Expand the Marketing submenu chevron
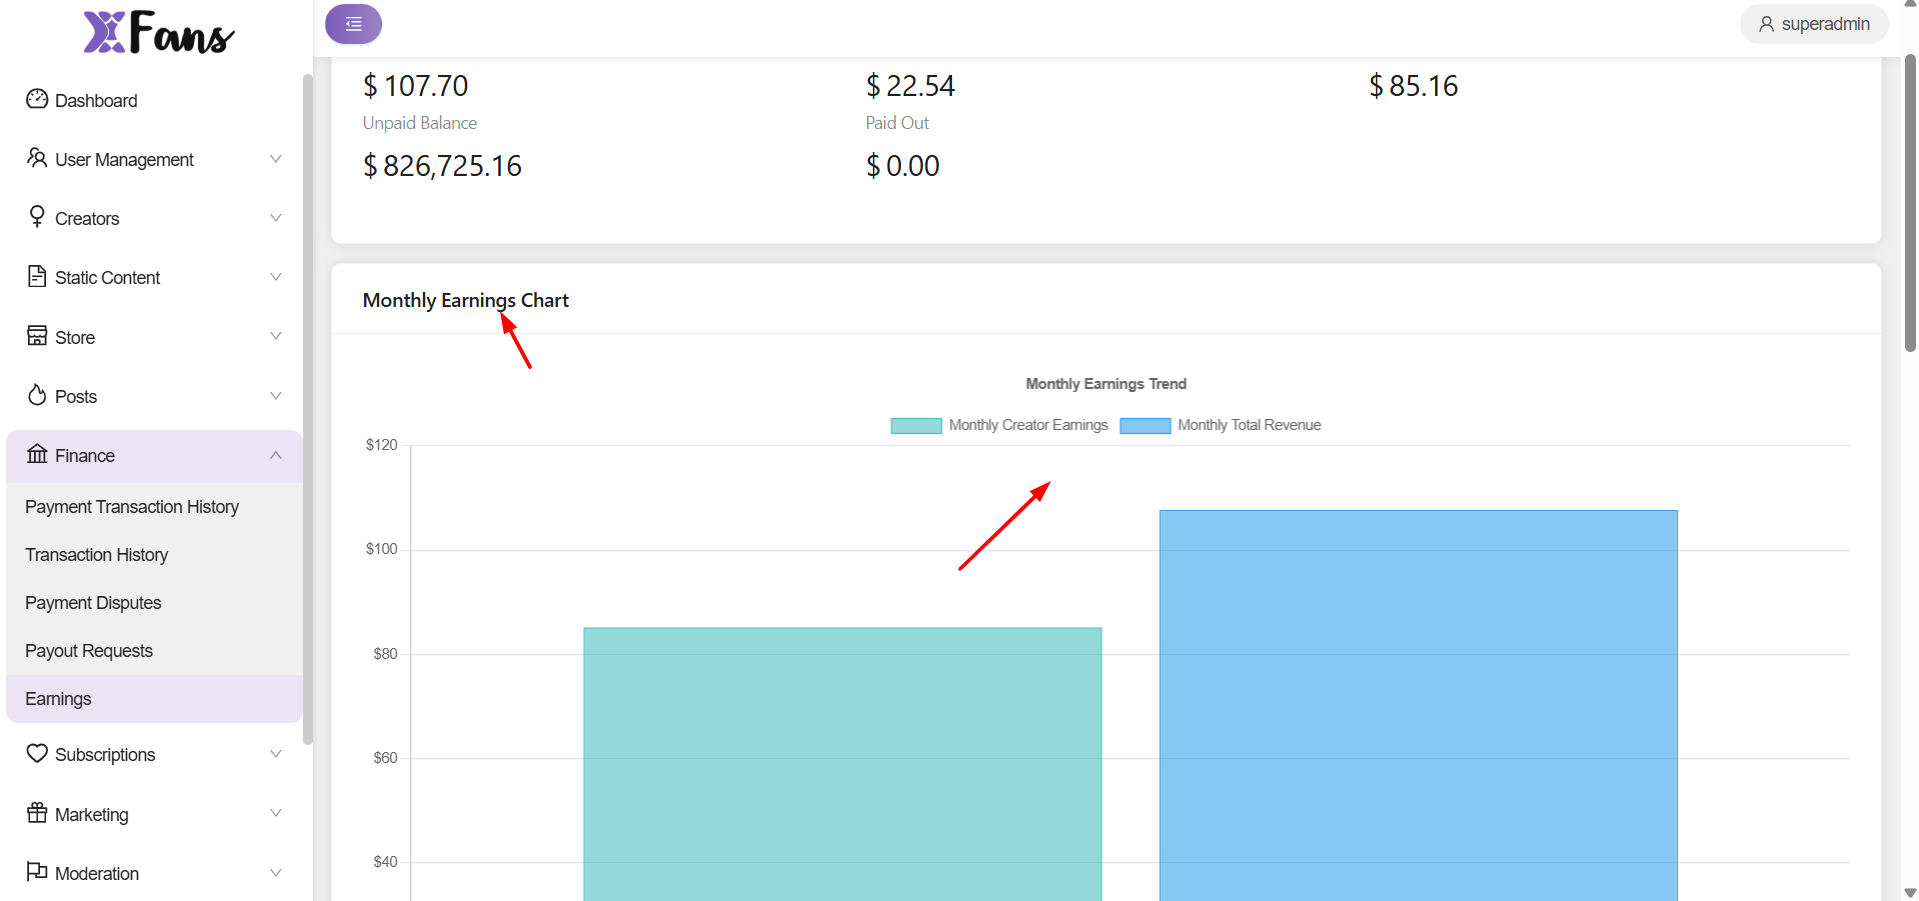This screenshot has height=901, width=1919. 276,813
